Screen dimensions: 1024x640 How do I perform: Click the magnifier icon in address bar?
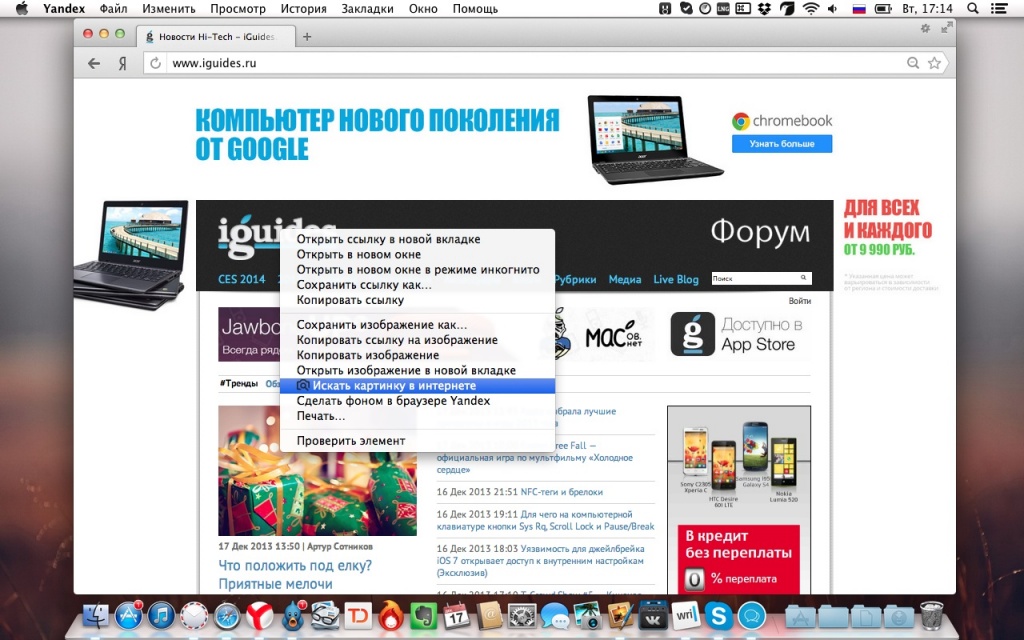click(913, 63)
